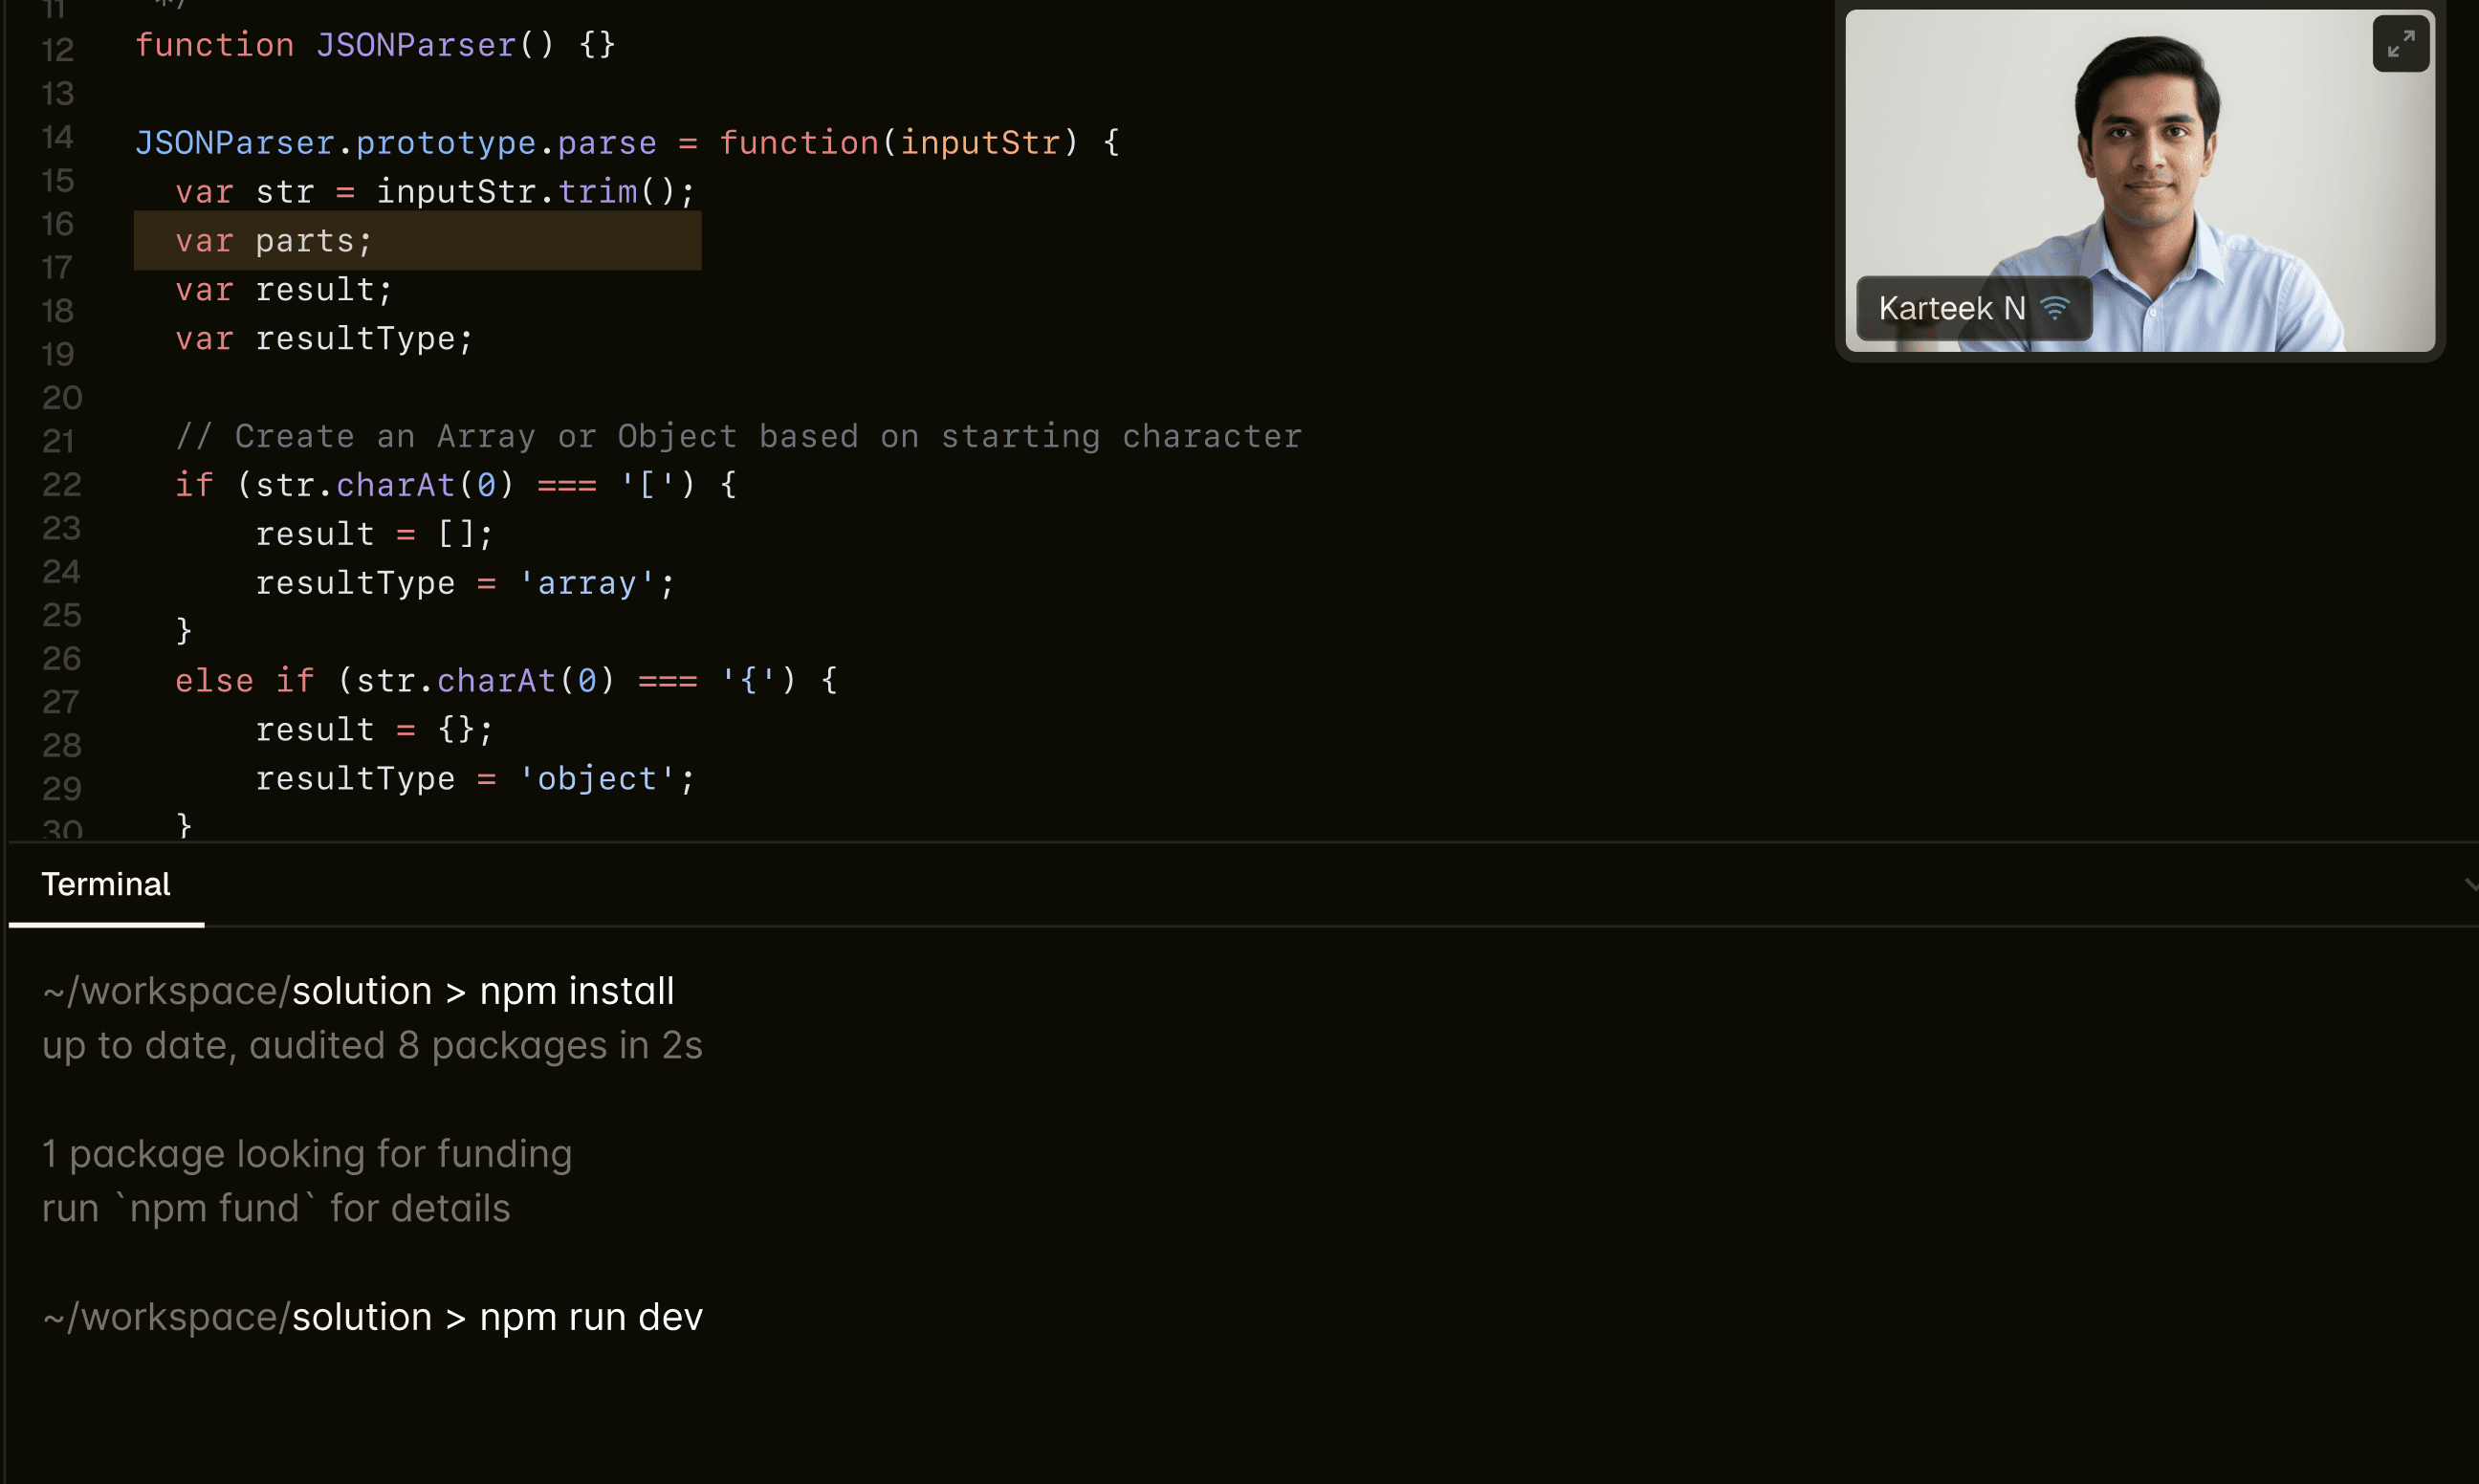
Task: Click the 'run npm fund for details' message
Action: tap(276, 1208)
